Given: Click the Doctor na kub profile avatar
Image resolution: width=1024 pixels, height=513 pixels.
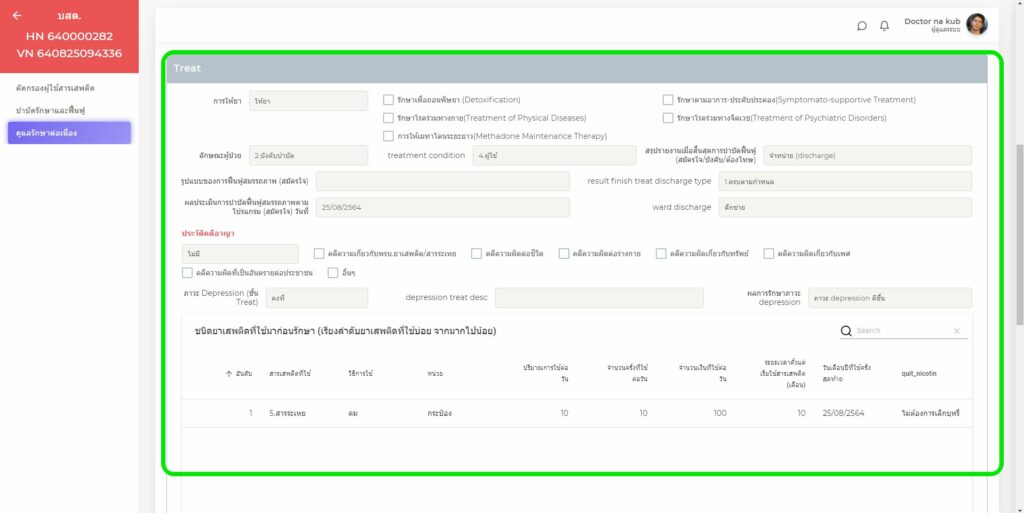Looking at the screenshot, I should click(976, 25).
